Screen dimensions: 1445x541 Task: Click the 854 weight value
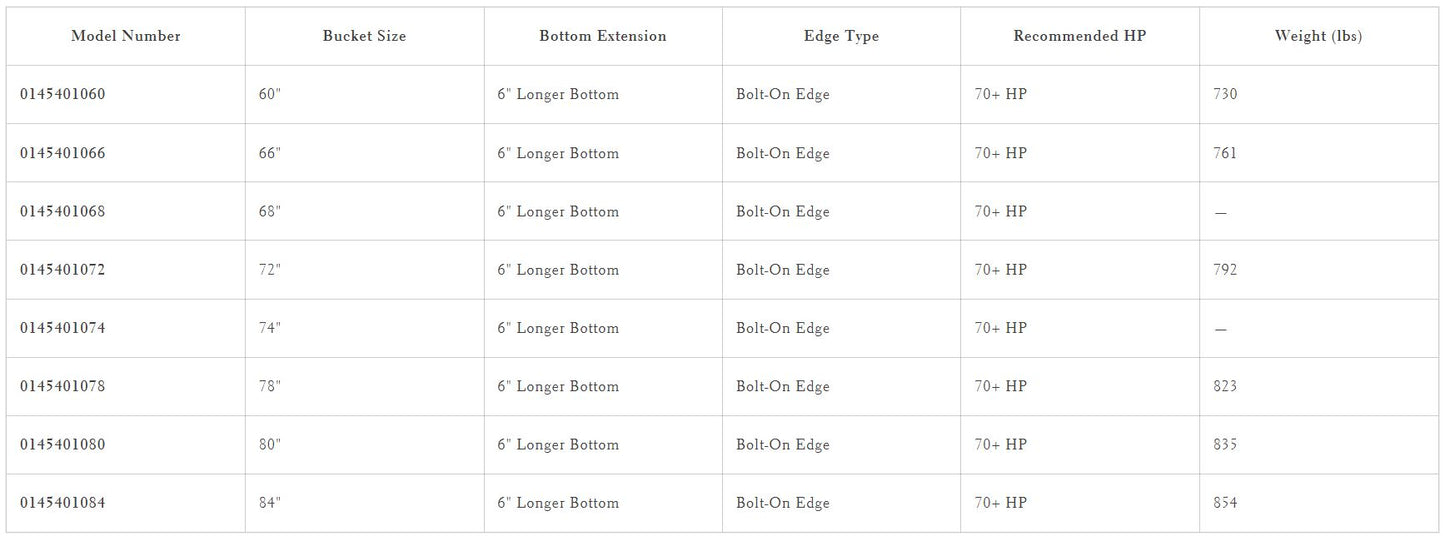[1225, 503]
